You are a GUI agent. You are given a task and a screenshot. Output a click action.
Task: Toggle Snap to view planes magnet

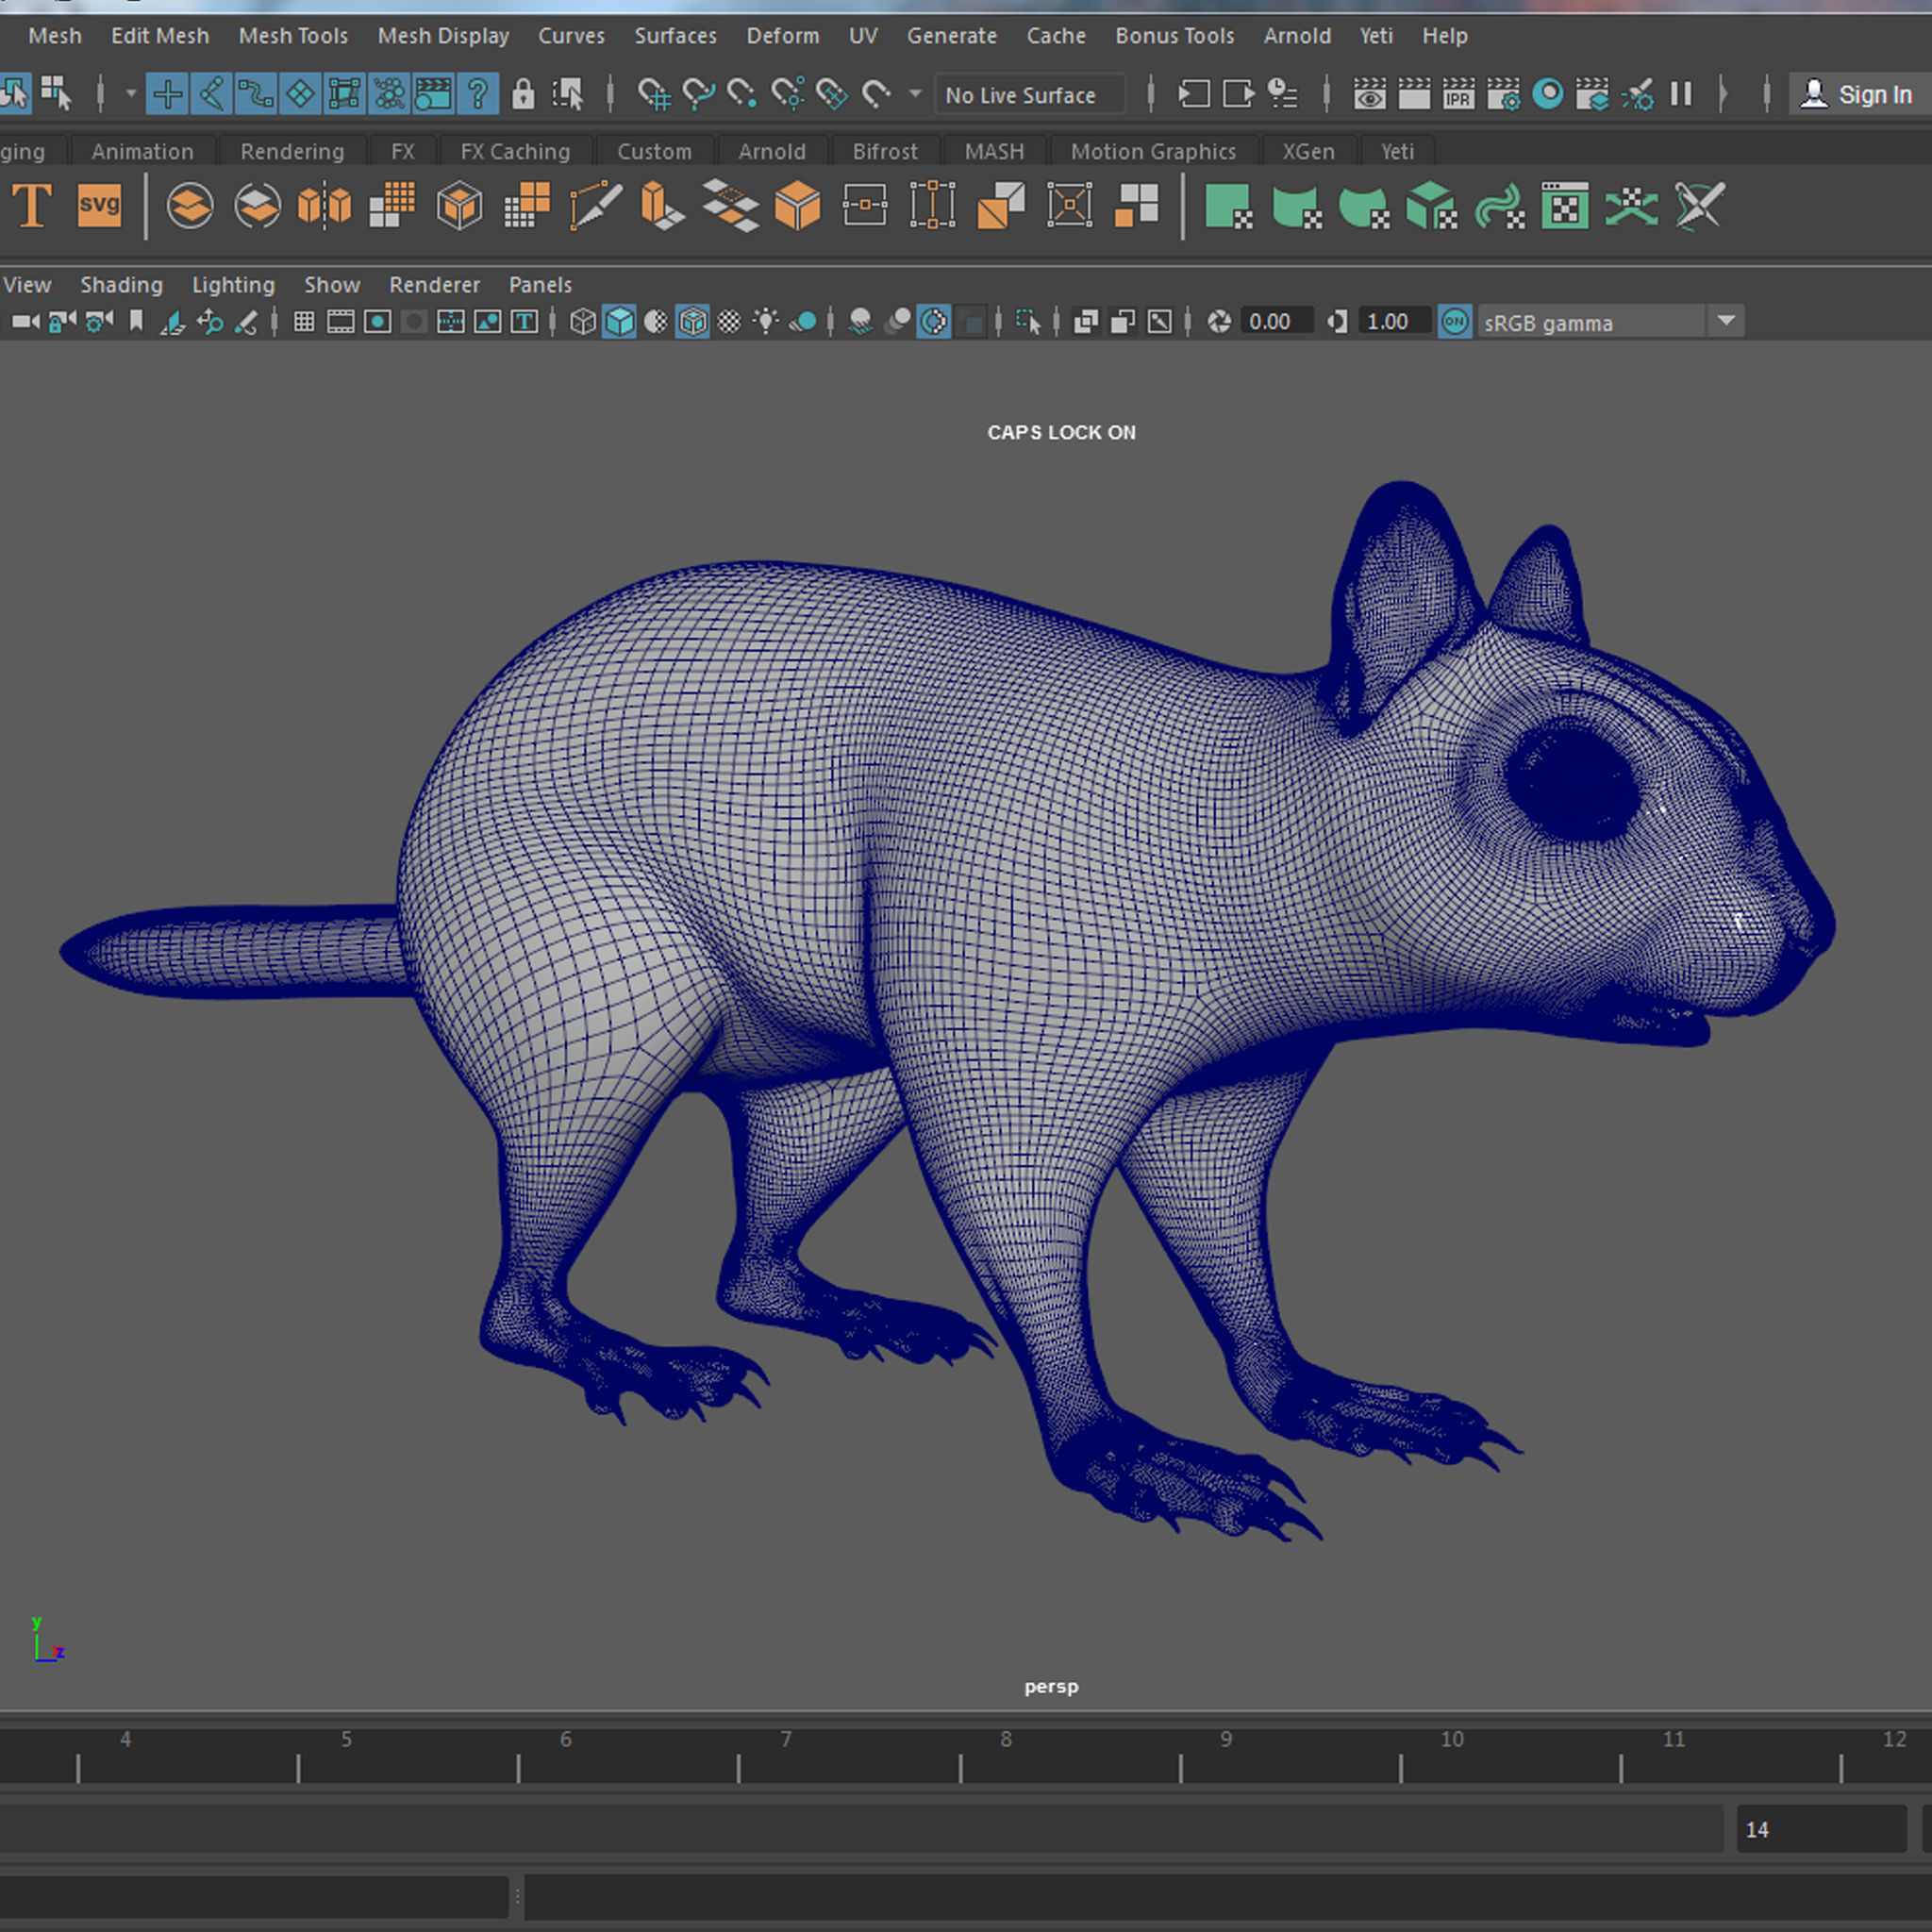tap(831, 95)
